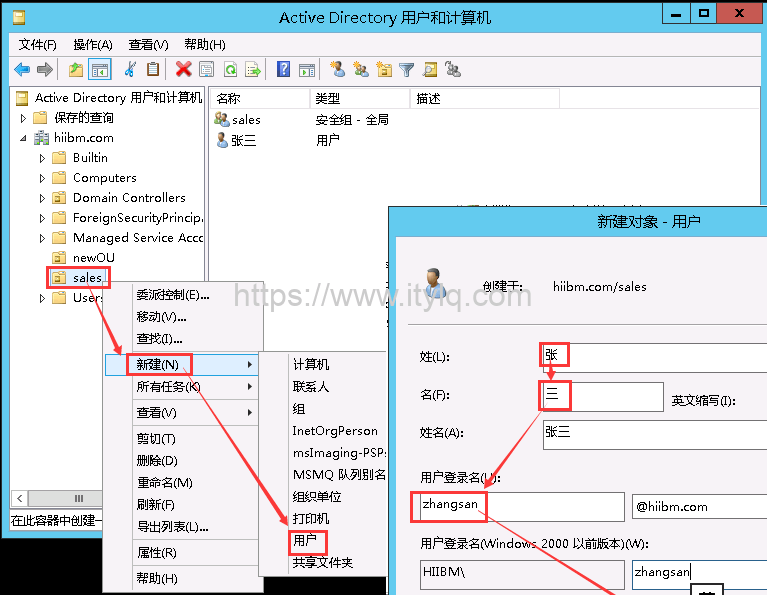This screenshot has width=767, height=595.
Task: Click the Paste clipboard icon
Action: tap(153, 69)
